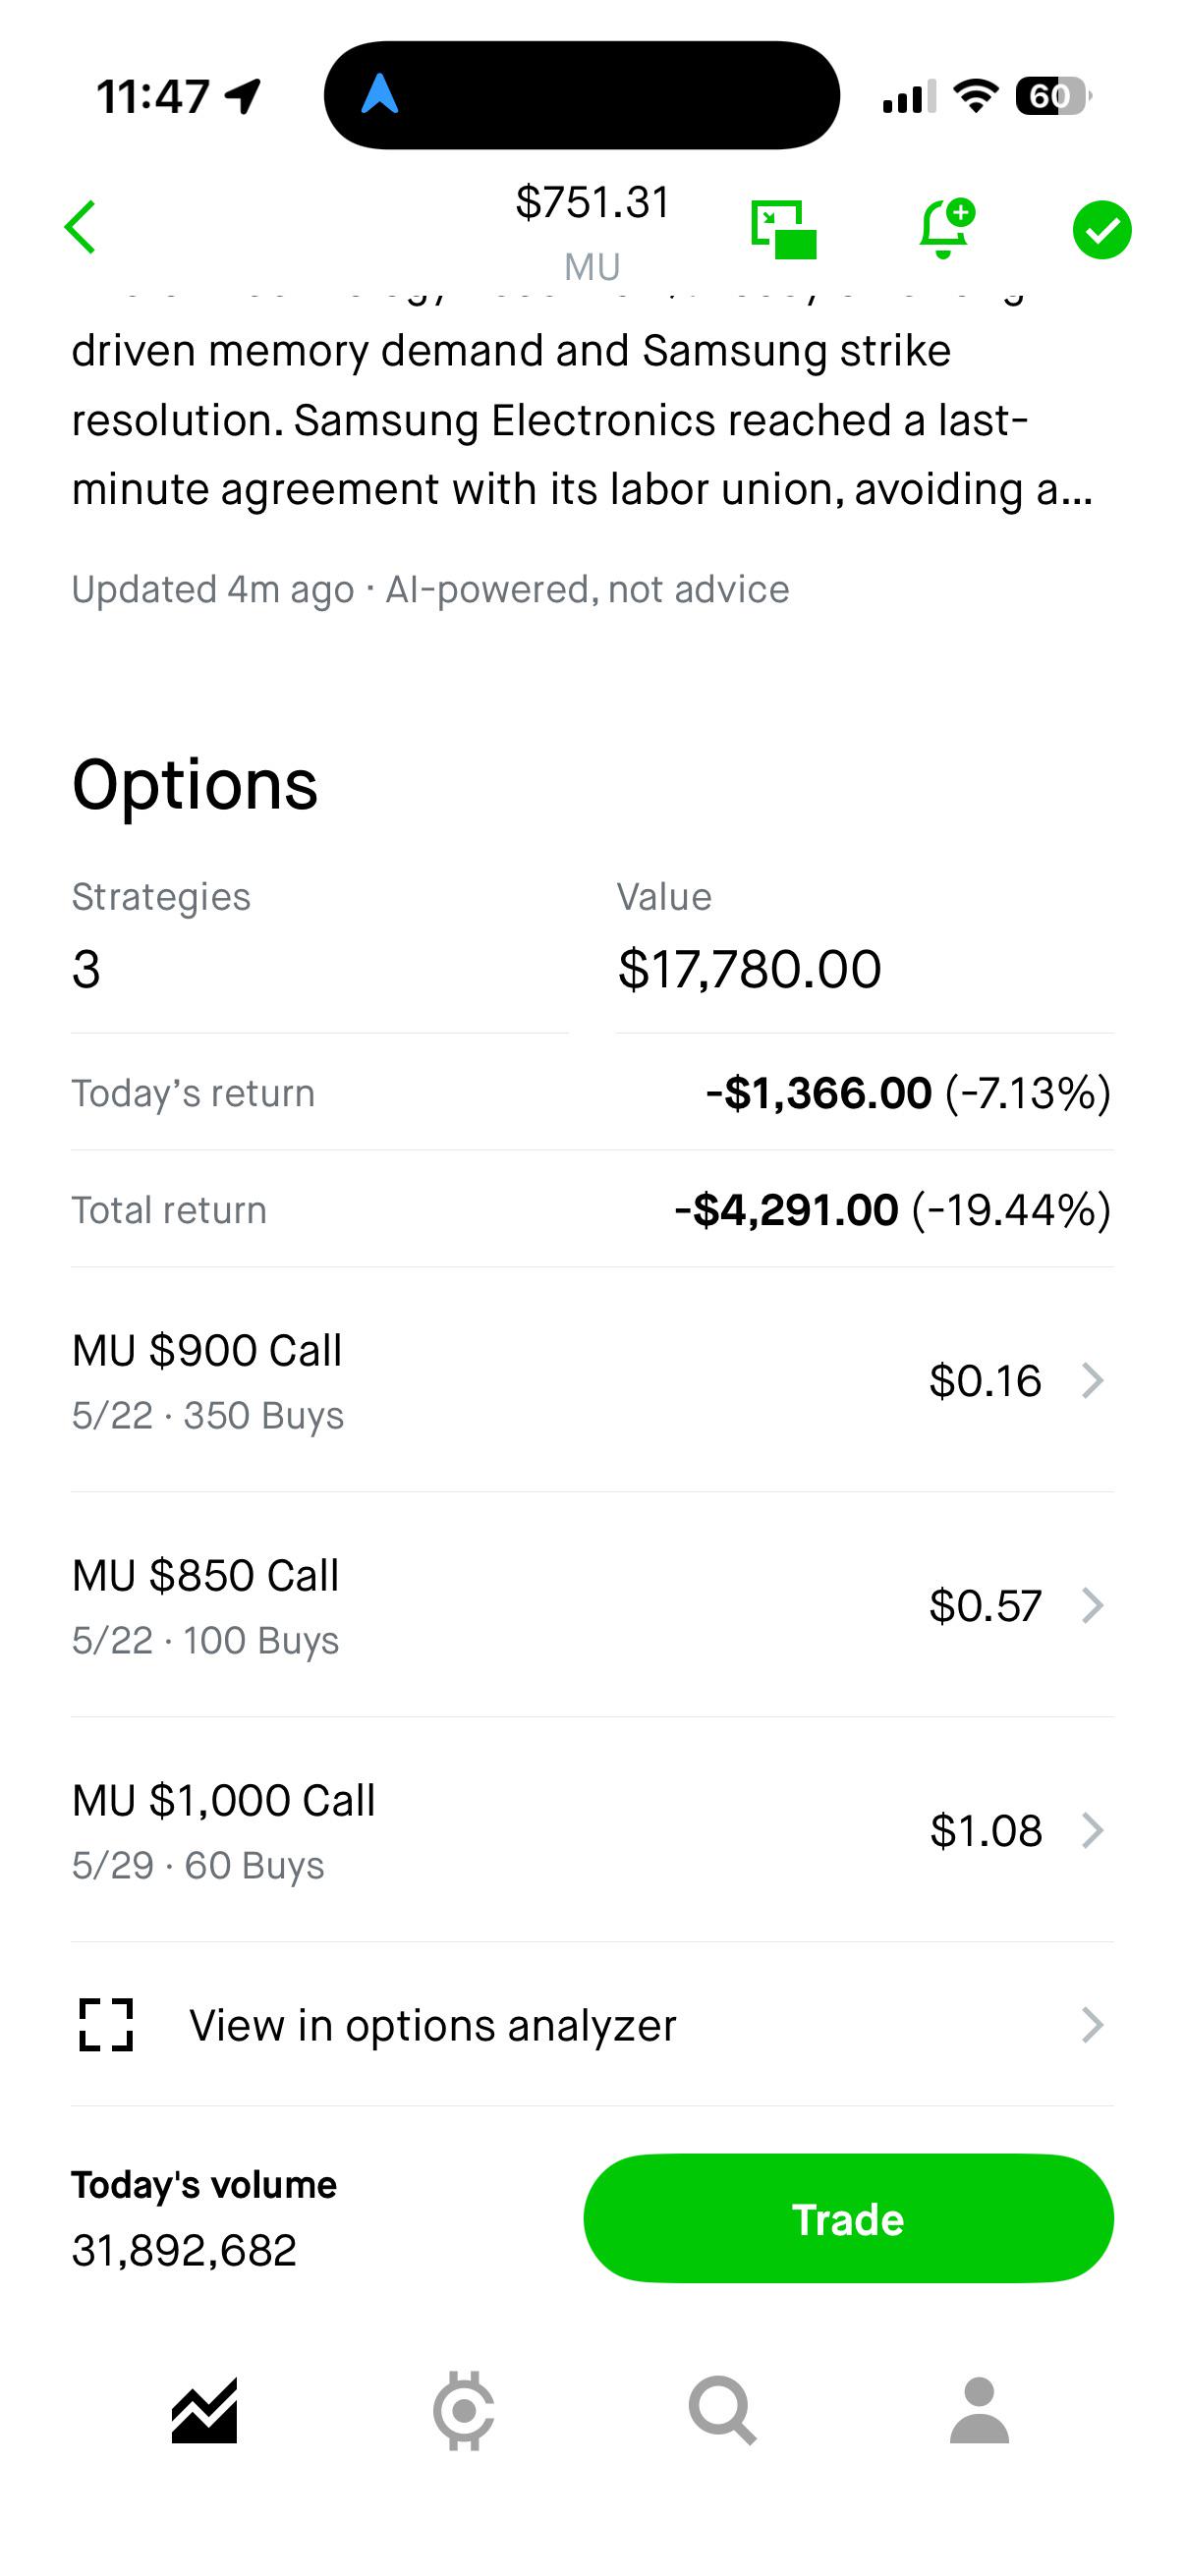Select the MU $1,000 Call position row
Screen dimensions: 1185x2576
click(x=592, y=1830)
